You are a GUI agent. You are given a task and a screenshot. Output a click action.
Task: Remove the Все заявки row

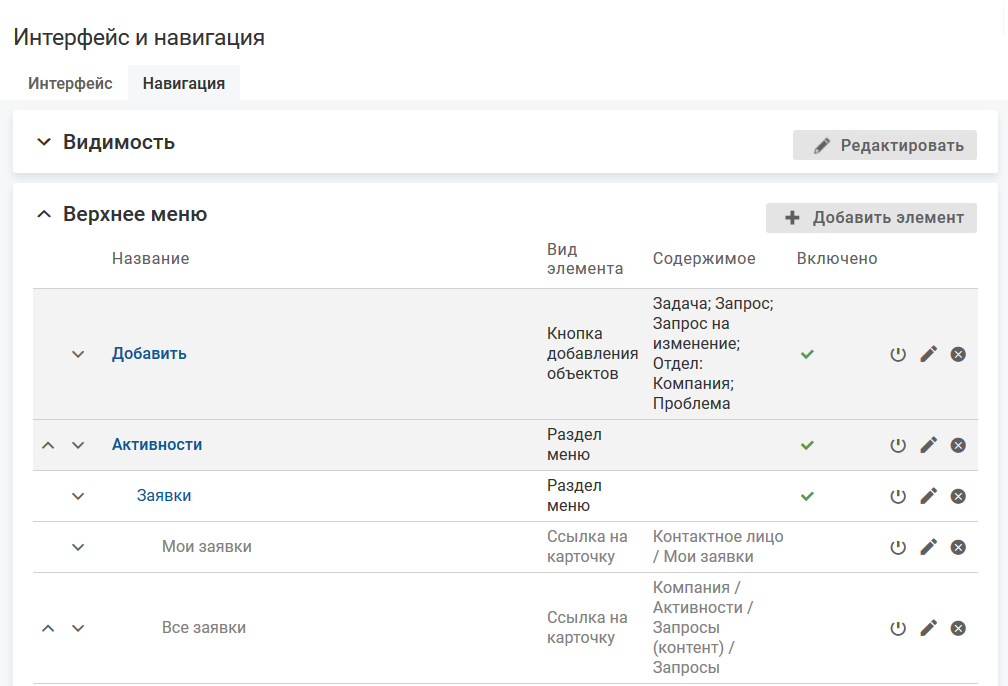click(x=958, y=628)
